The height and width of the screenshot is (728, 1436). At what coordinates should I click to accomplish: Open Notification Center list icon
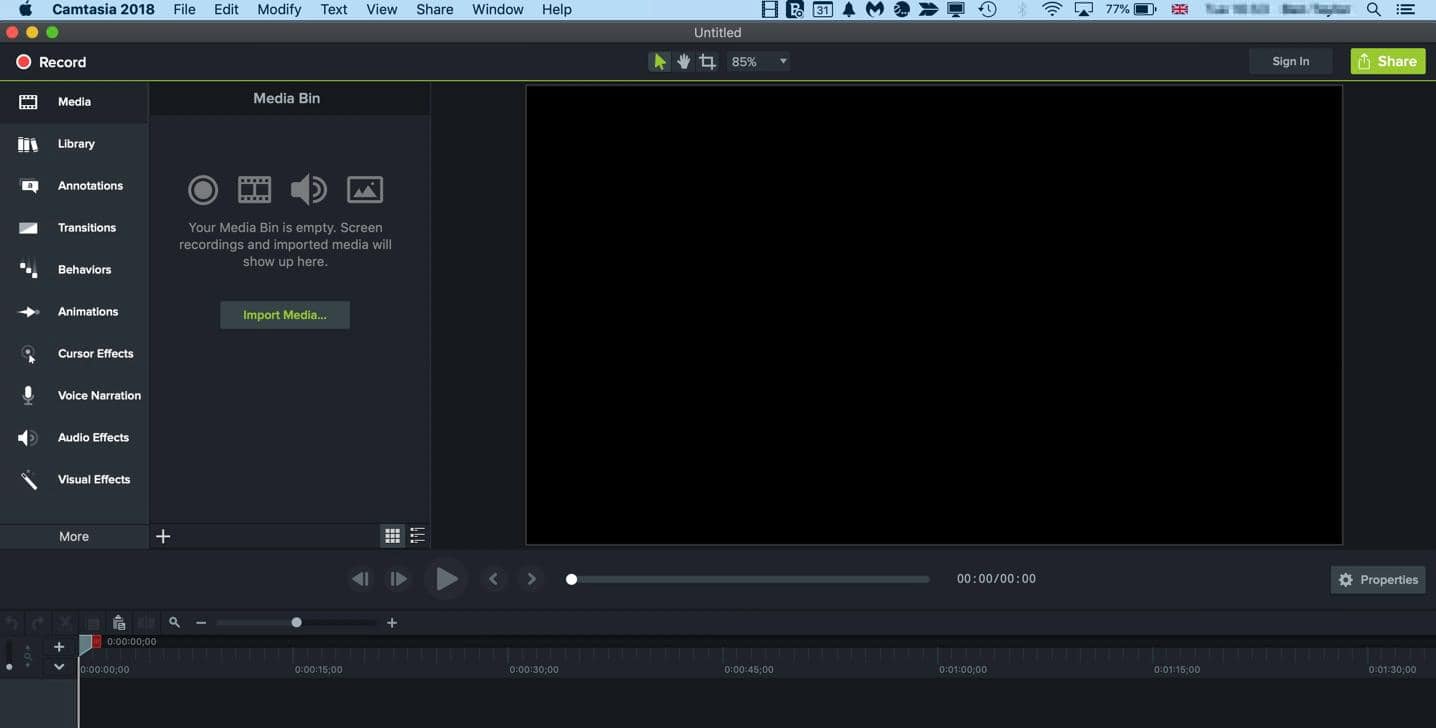pyautogui.click(x=1406, y=9)
